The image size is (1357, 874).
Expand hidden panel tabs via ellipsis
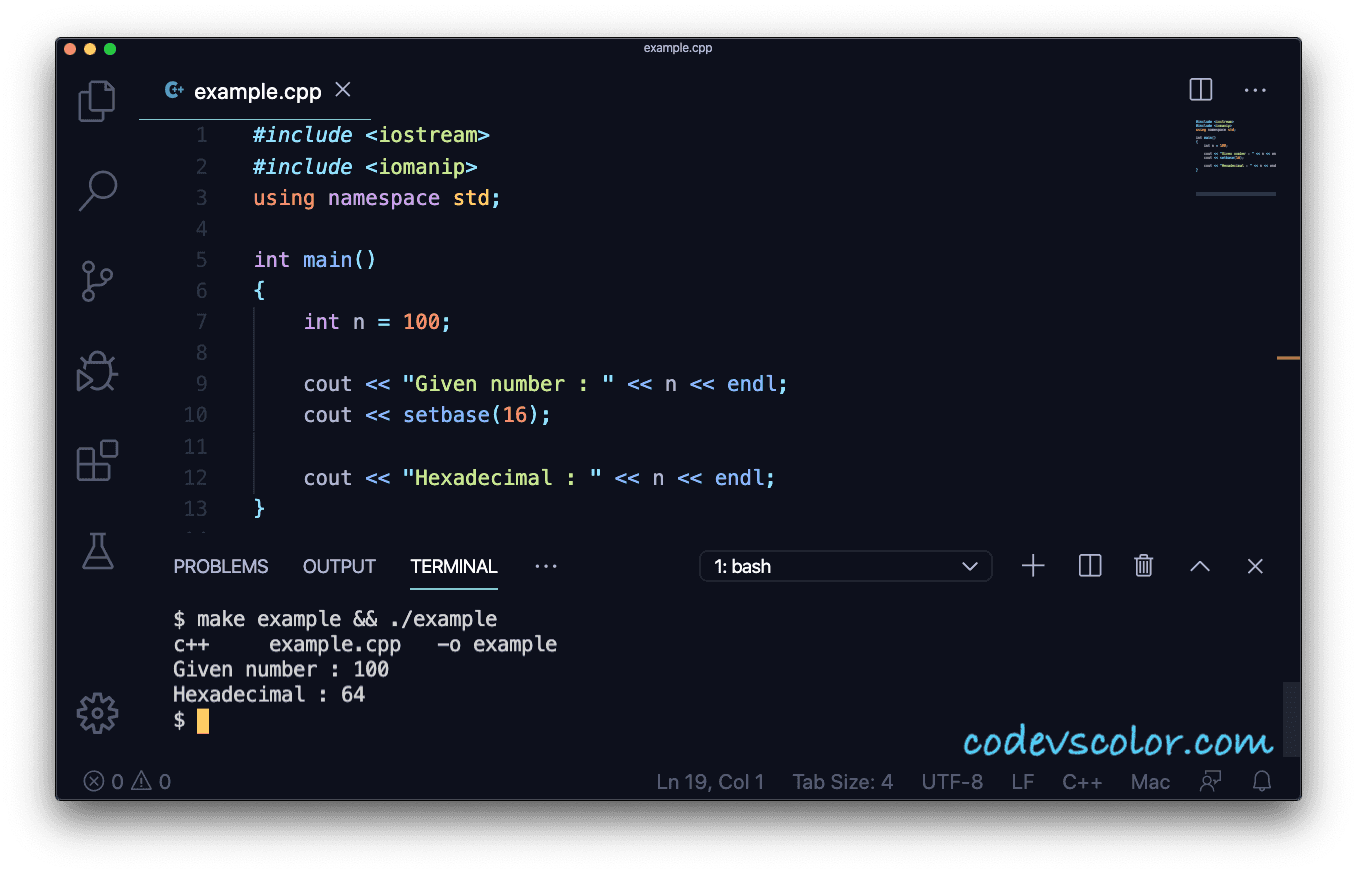[x=545, y=566]
